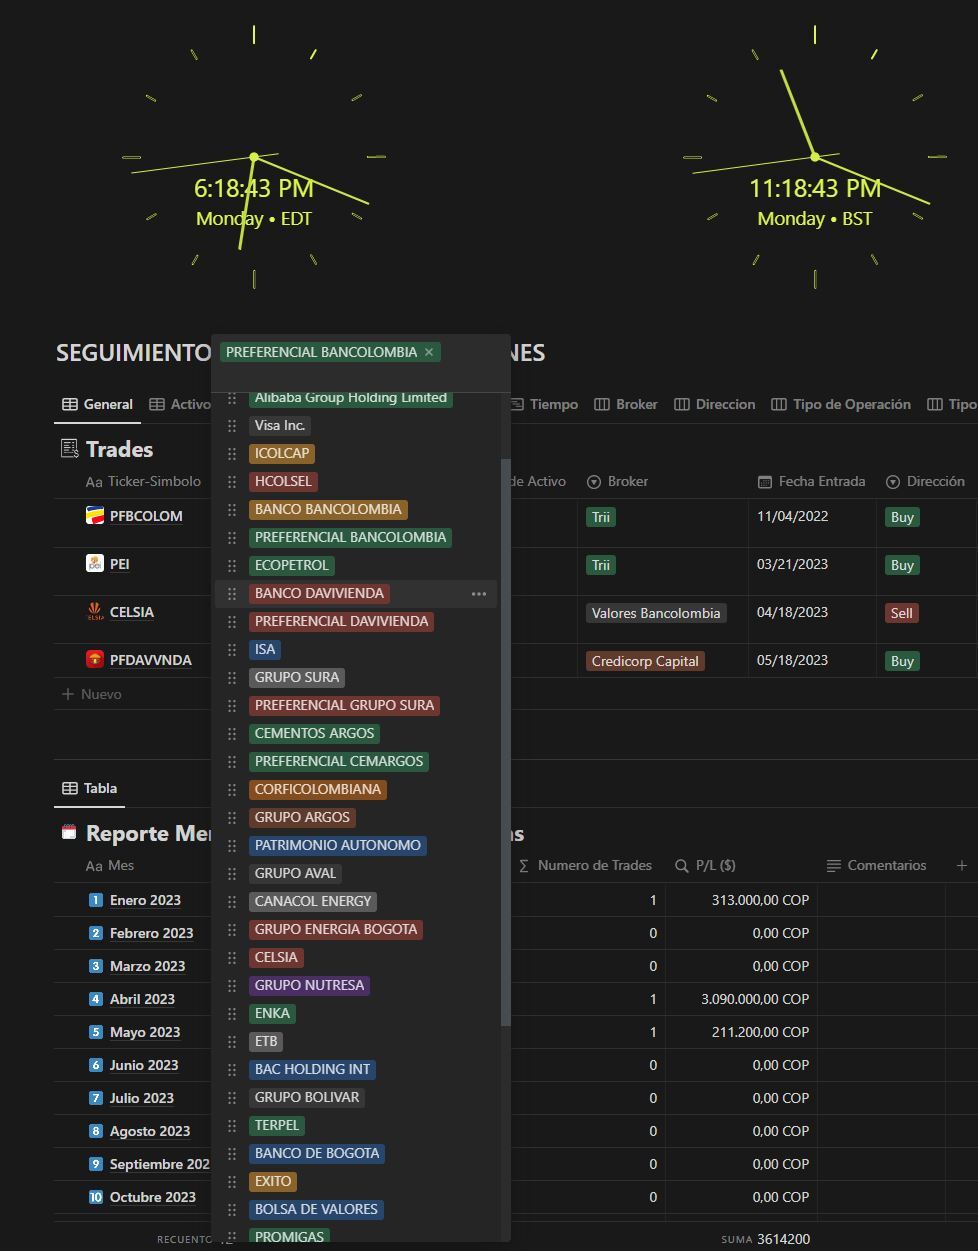Select the ISA blue tag option

coord(265,649)
